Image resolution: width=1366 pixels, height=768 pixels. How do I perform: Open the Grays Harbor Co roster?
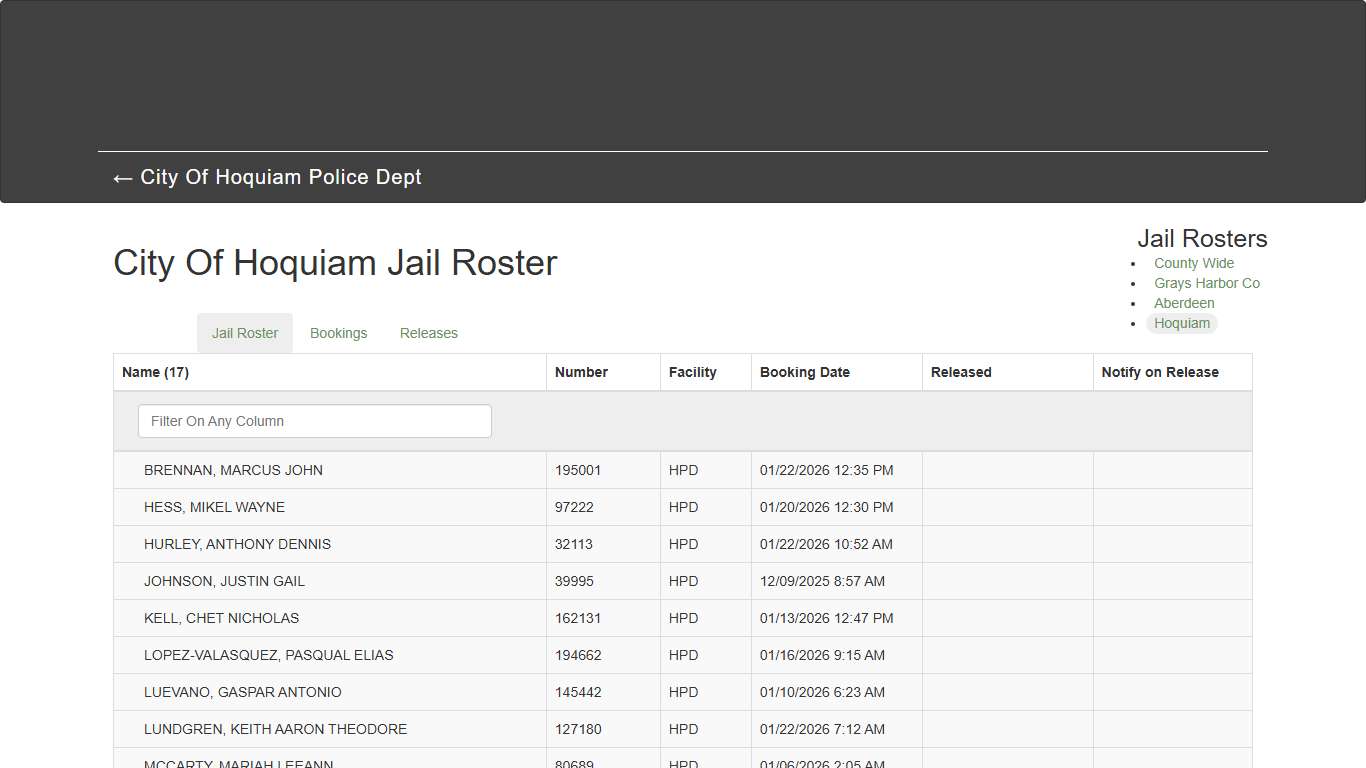(1207, 283)
